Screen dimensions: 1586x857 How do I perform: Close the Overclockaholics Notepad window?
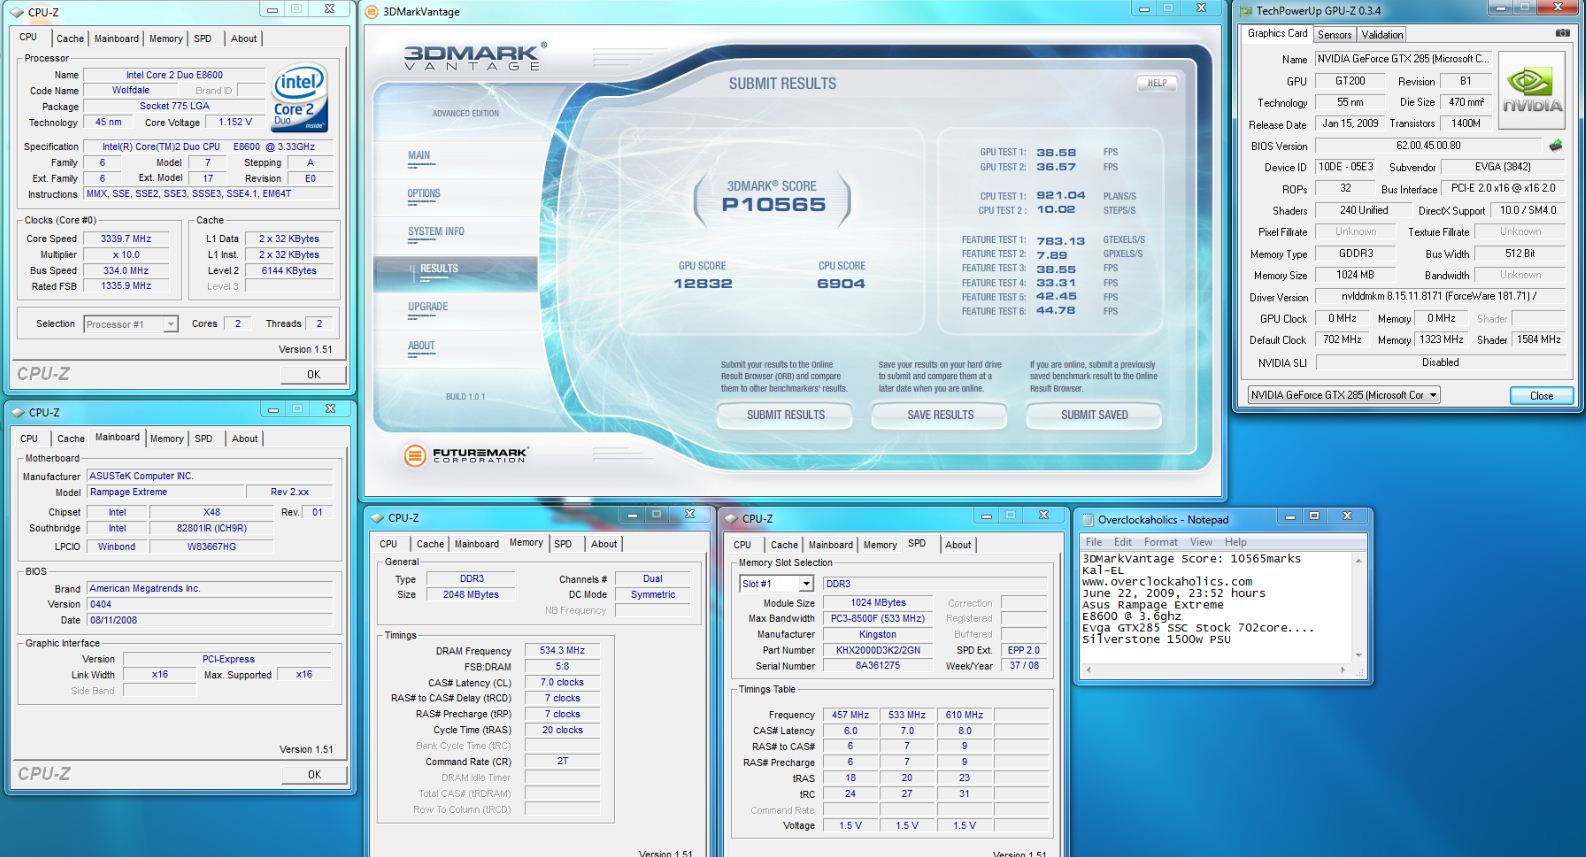coord(1347,516)
